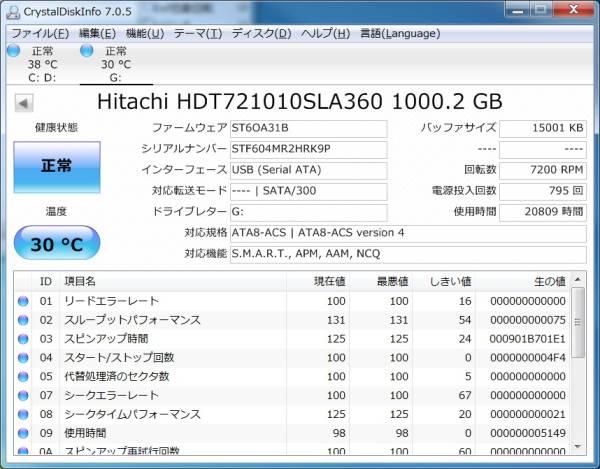The width and height of the screenshot is (600, 469).
Task: Select the 代替処理済のセクタ数 row name
Action: pyautogui.click(x=117, y=376)
